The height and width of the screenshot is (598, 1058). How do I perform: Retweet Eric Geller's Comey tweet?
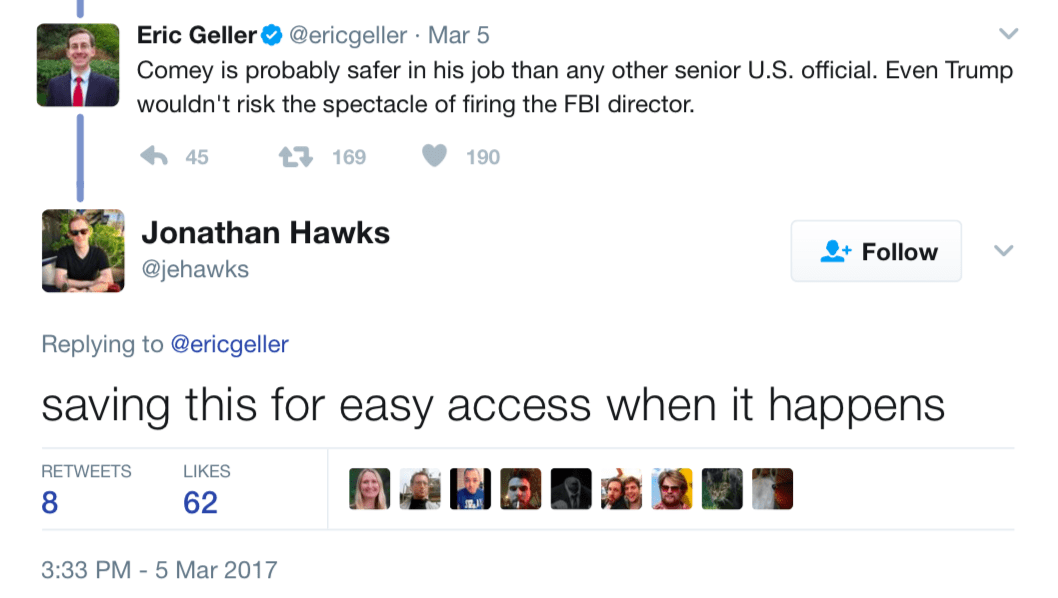[x=293, y=156]
